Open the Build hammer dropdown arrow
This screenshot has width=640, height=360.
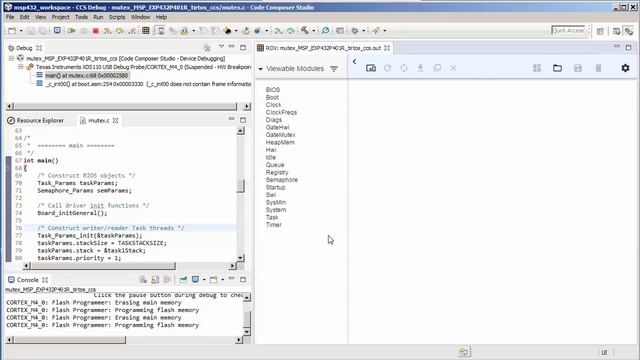click(x=313, y=31)
